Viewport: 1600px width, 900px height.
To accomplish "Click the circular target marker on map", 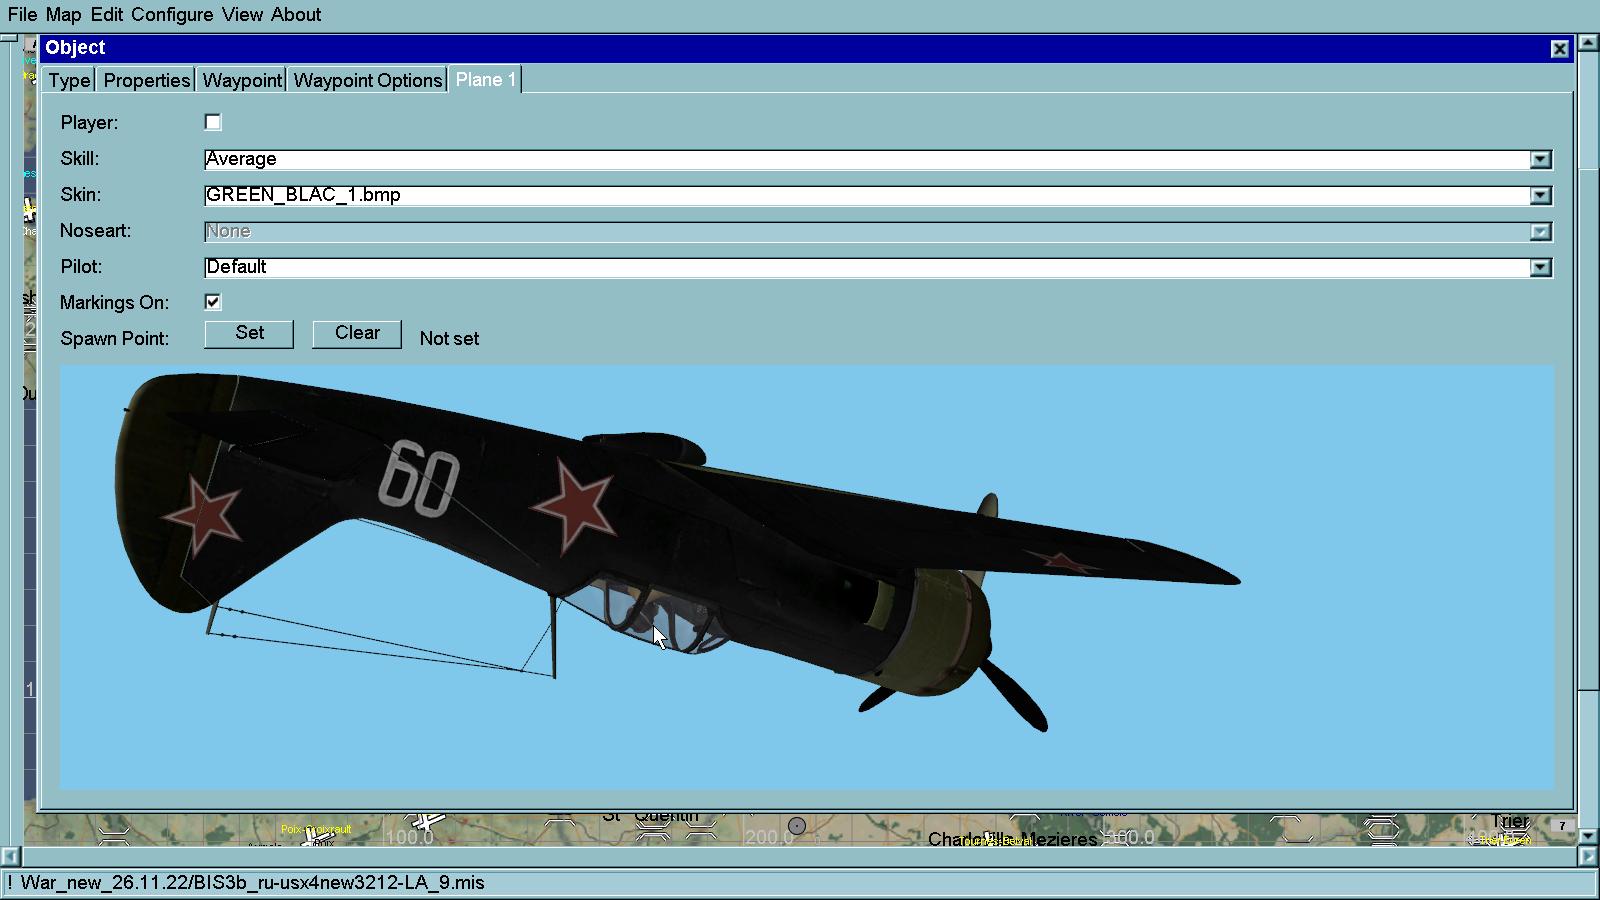I will [797, 826].
